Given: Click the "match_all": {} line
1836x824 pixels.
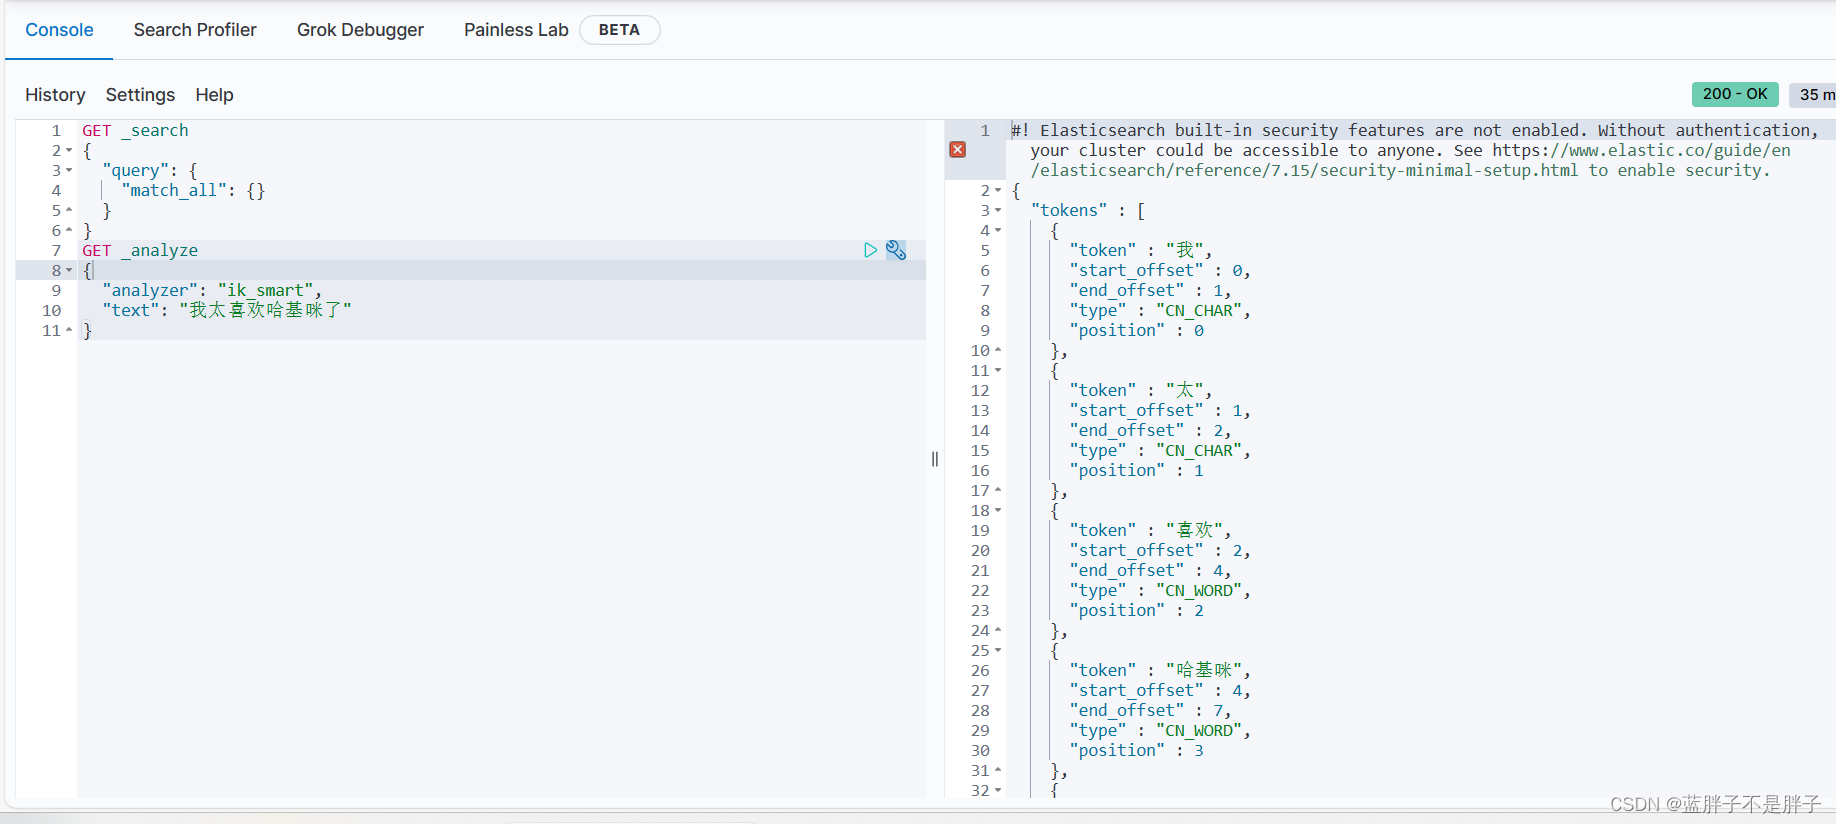Looking at the screenshot, I should pos(193,190).
